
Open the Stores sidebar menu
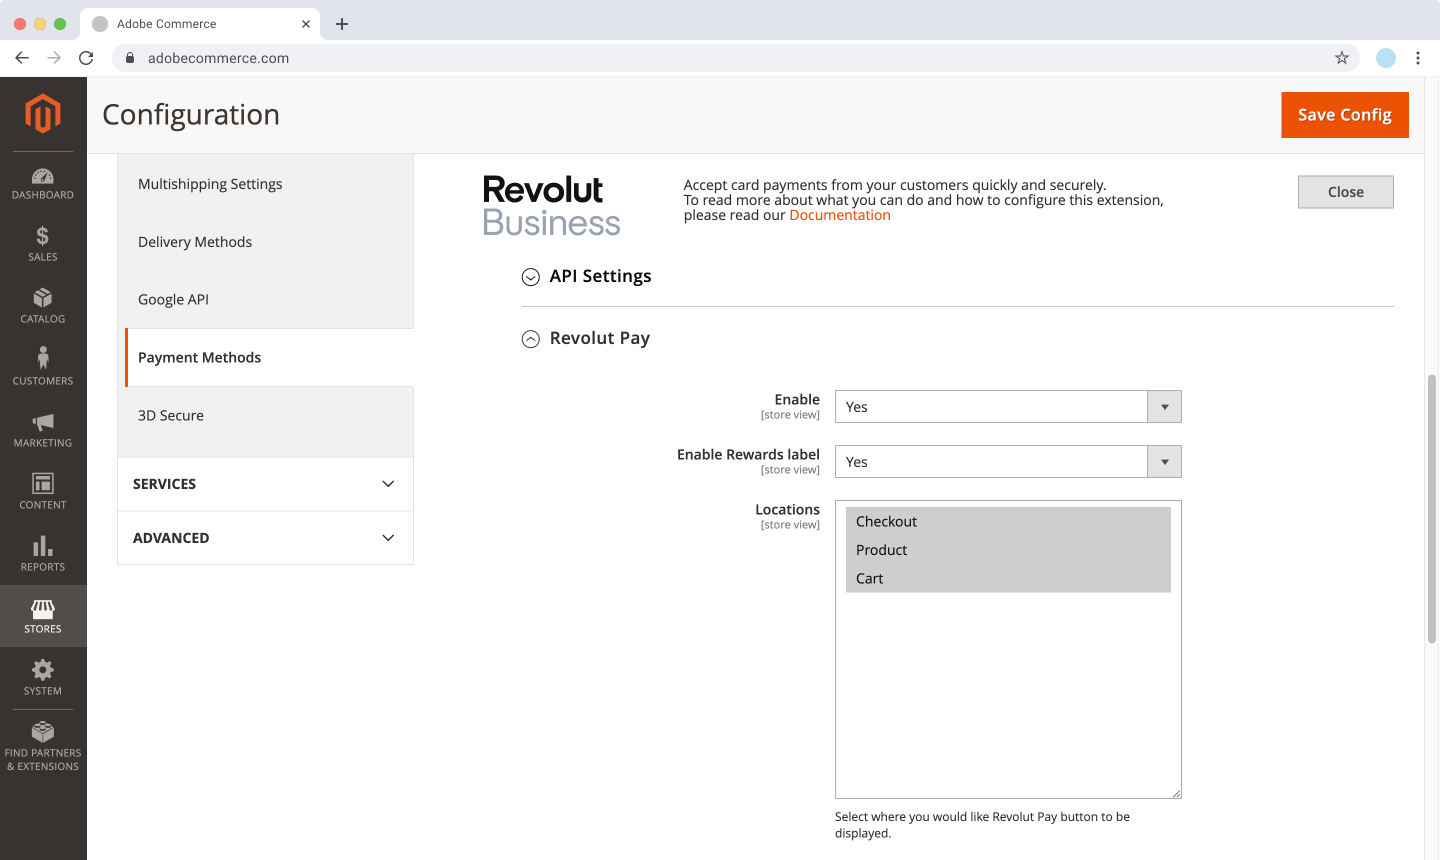coord(43,616)
